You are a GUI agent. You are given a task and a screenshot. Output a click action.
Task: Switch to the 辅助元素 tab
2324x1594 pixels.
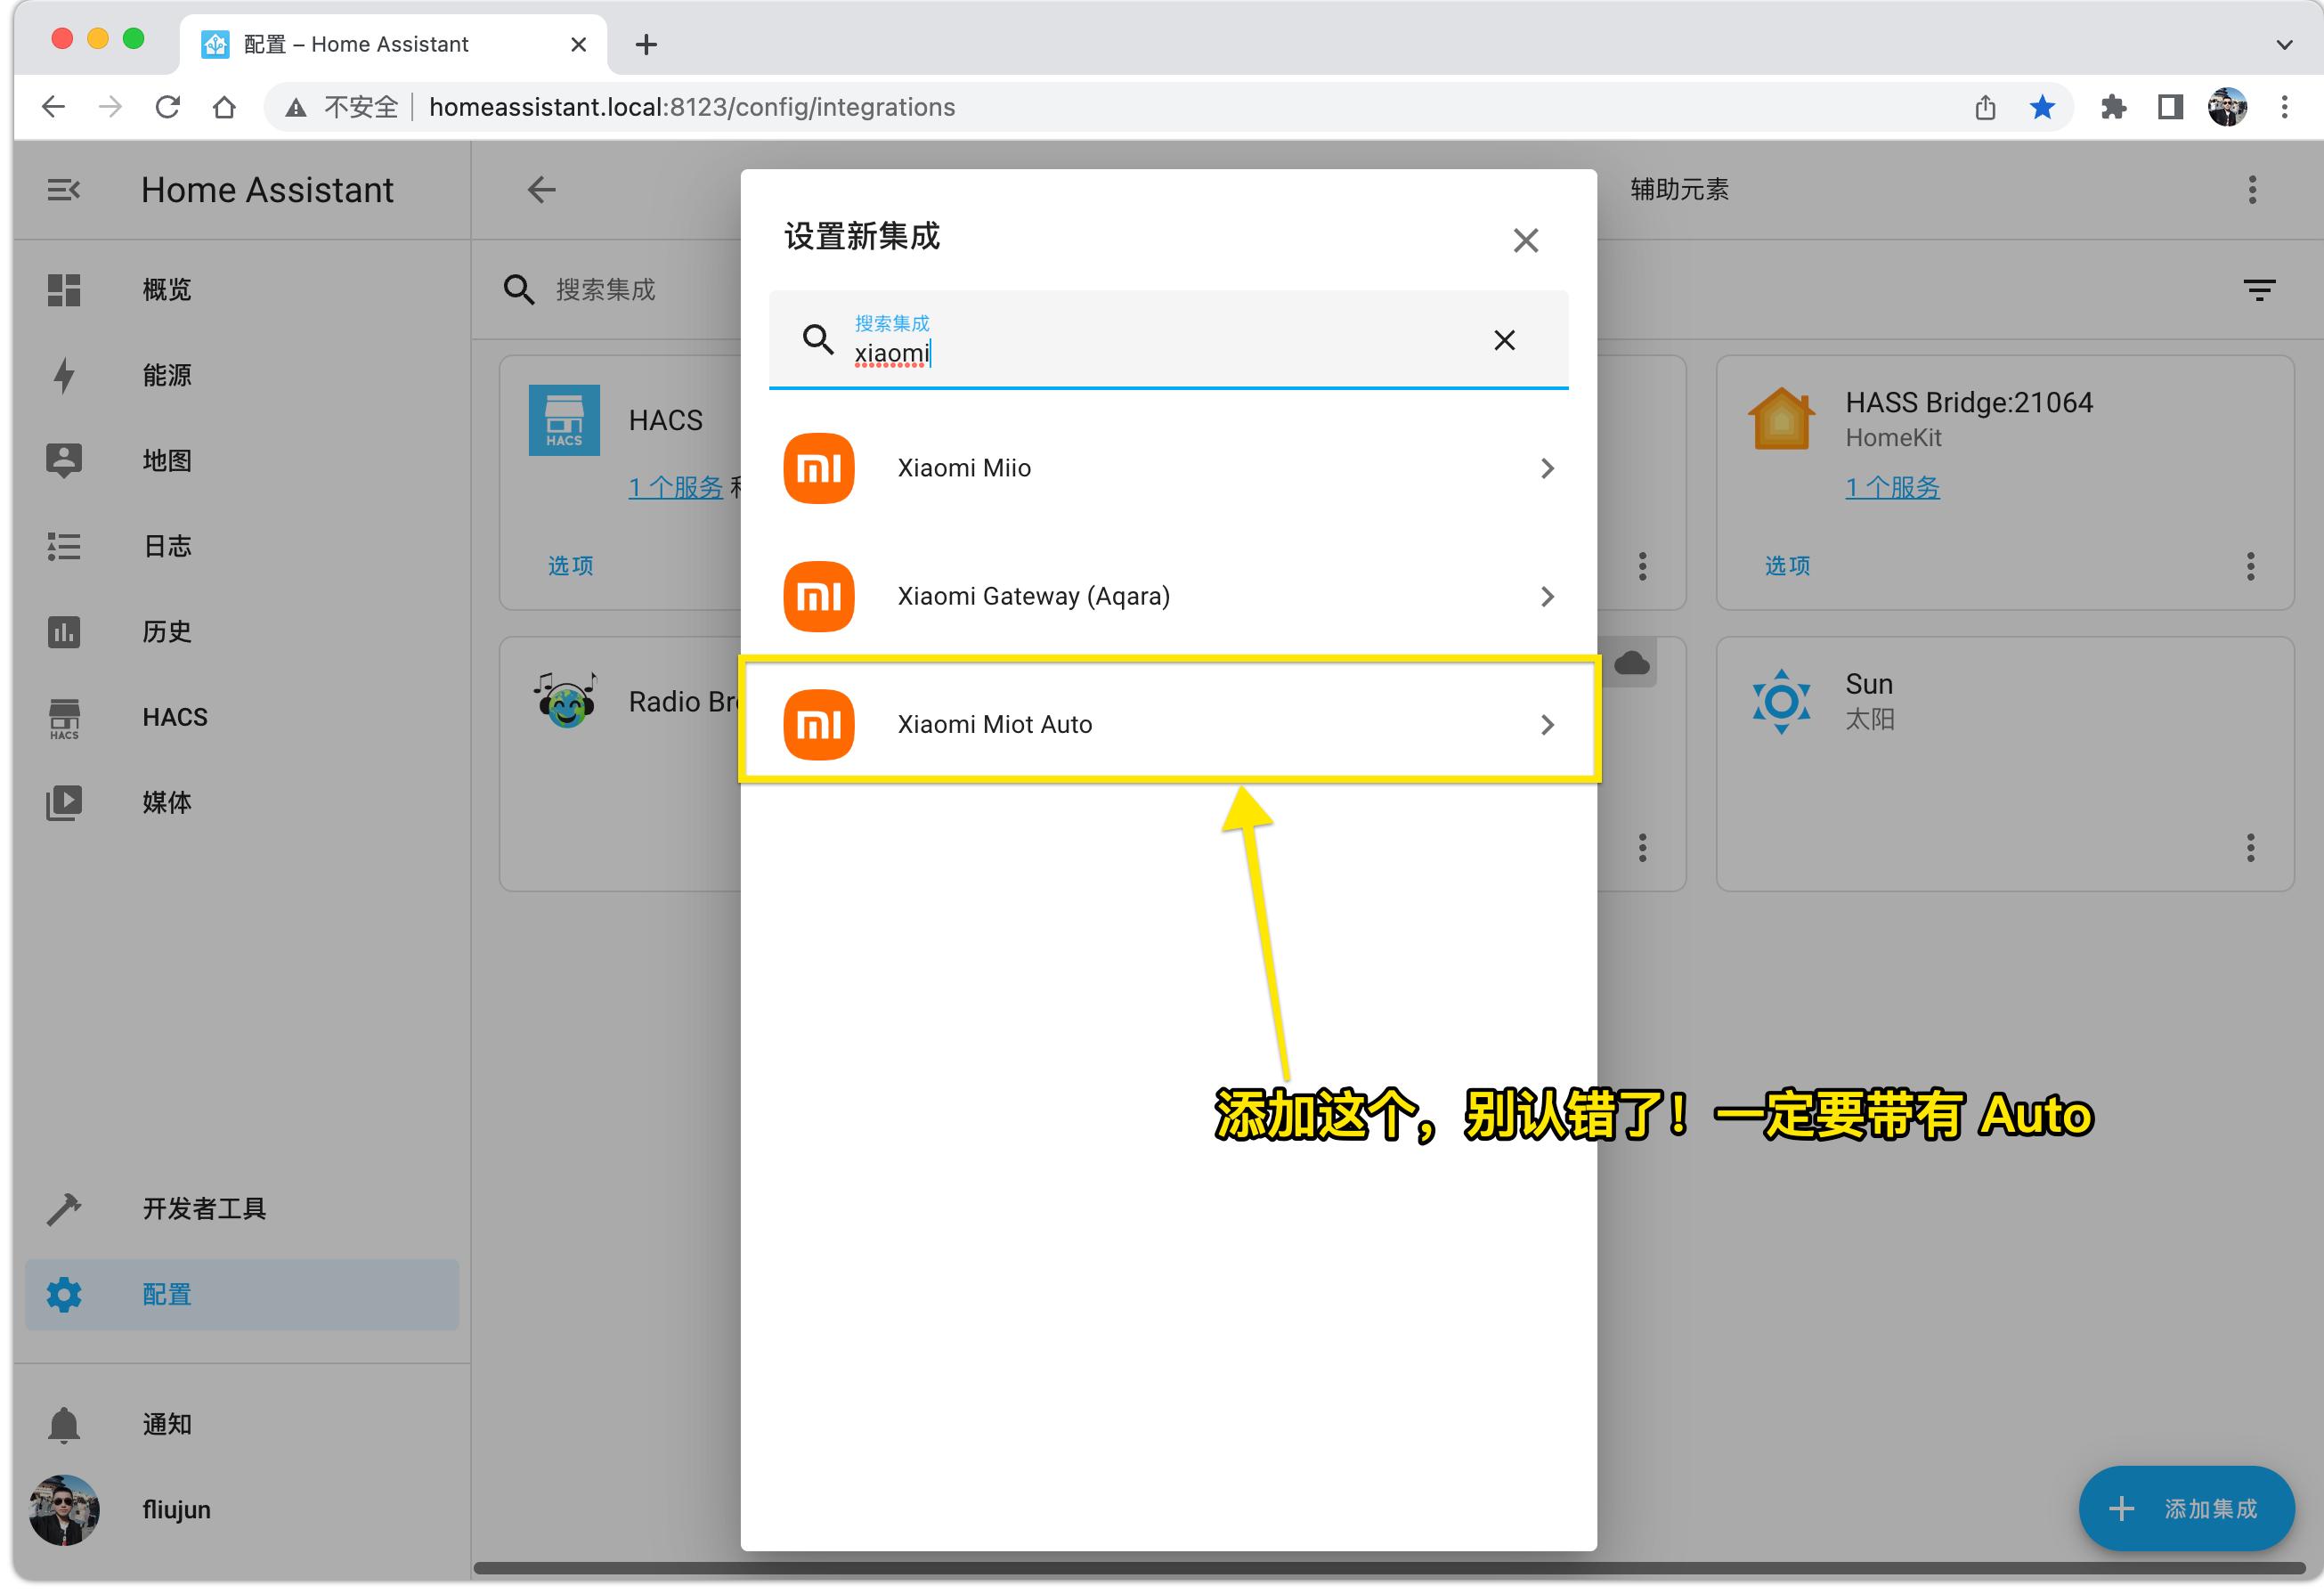click(x=1679, y=190)
